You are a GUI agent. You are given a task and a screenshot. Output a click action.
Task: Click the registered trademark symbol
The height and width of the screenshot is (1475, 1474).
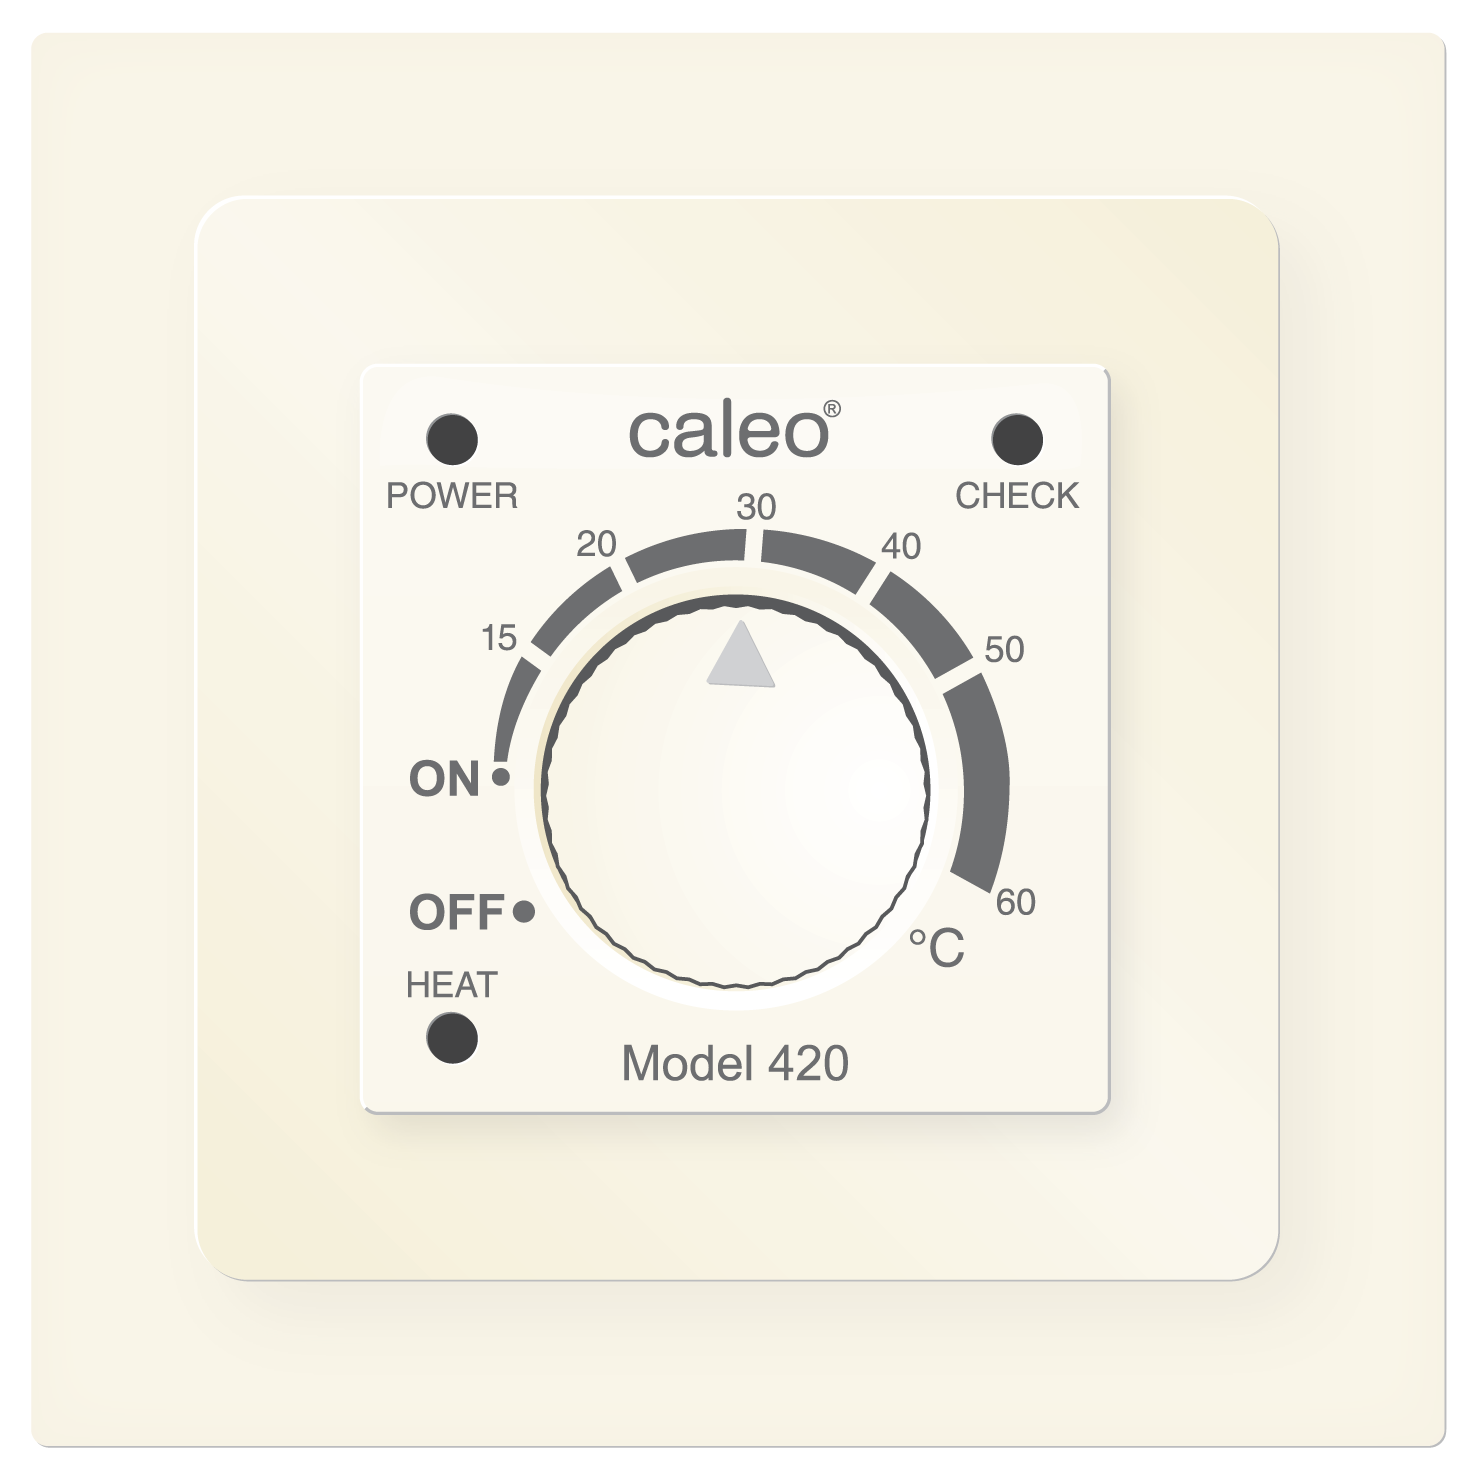pyautogui.click(x=832, y=408)
